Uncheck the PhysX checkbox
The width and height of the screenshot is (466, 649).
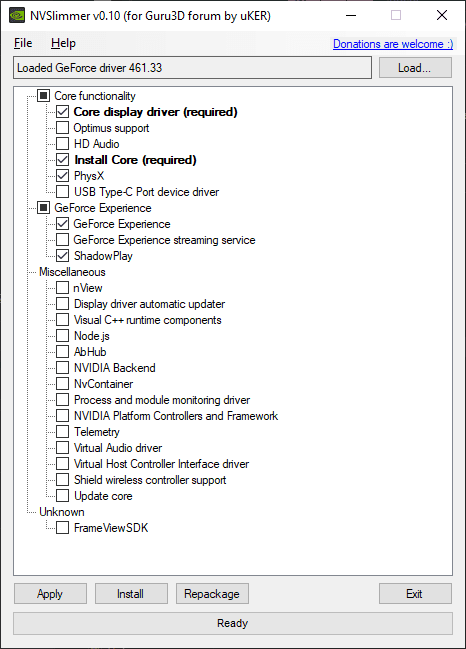tap(62, 176)
